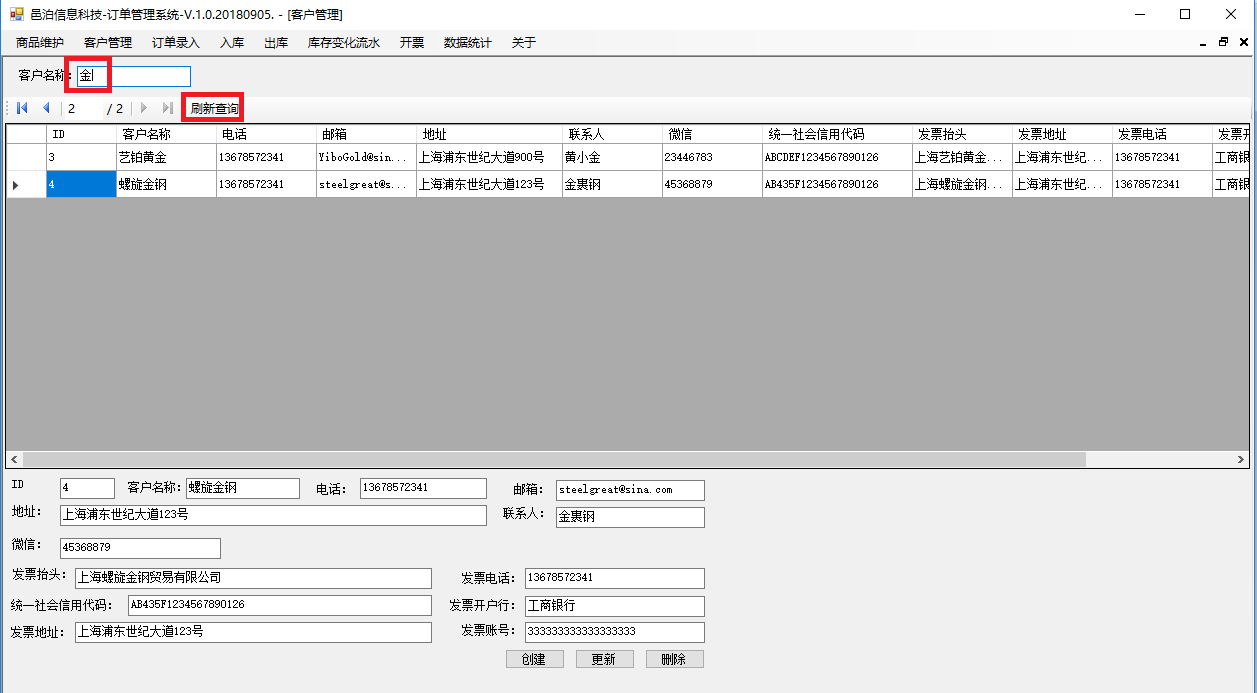Click the 刷新查询 button
Viewport: 1257px width, 693px height.
[x=214, y=108]
